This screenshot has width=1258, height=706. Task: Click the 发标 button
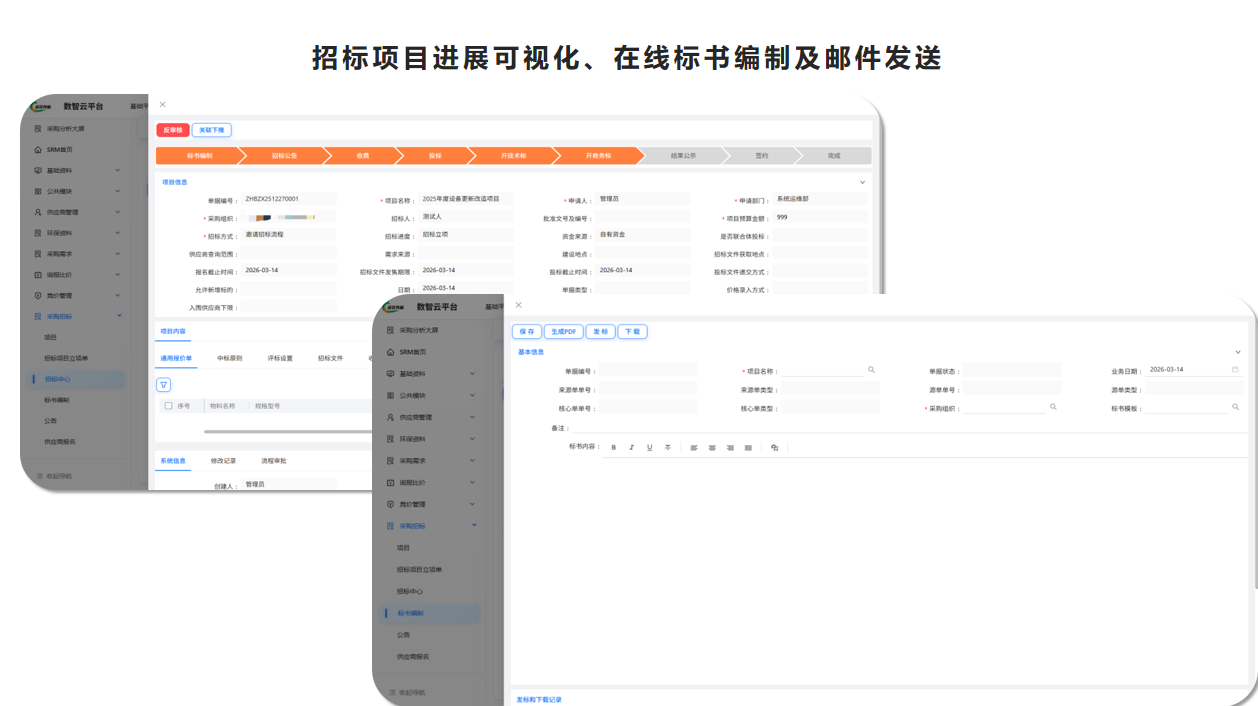600,331
